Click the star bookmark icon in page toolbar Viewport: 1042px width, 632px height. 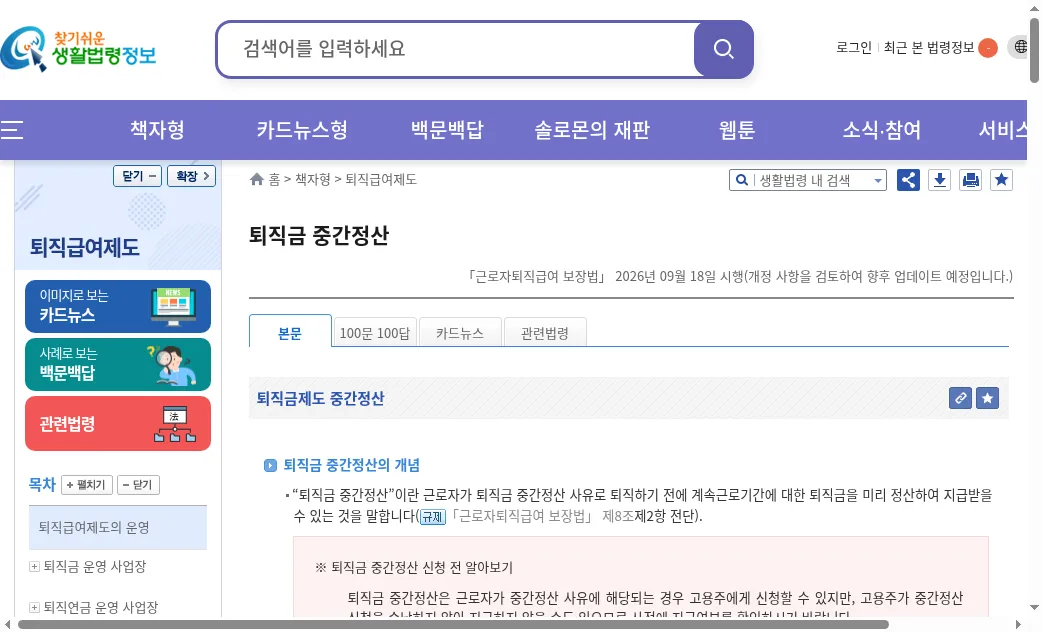click(x=1001, y=180)
